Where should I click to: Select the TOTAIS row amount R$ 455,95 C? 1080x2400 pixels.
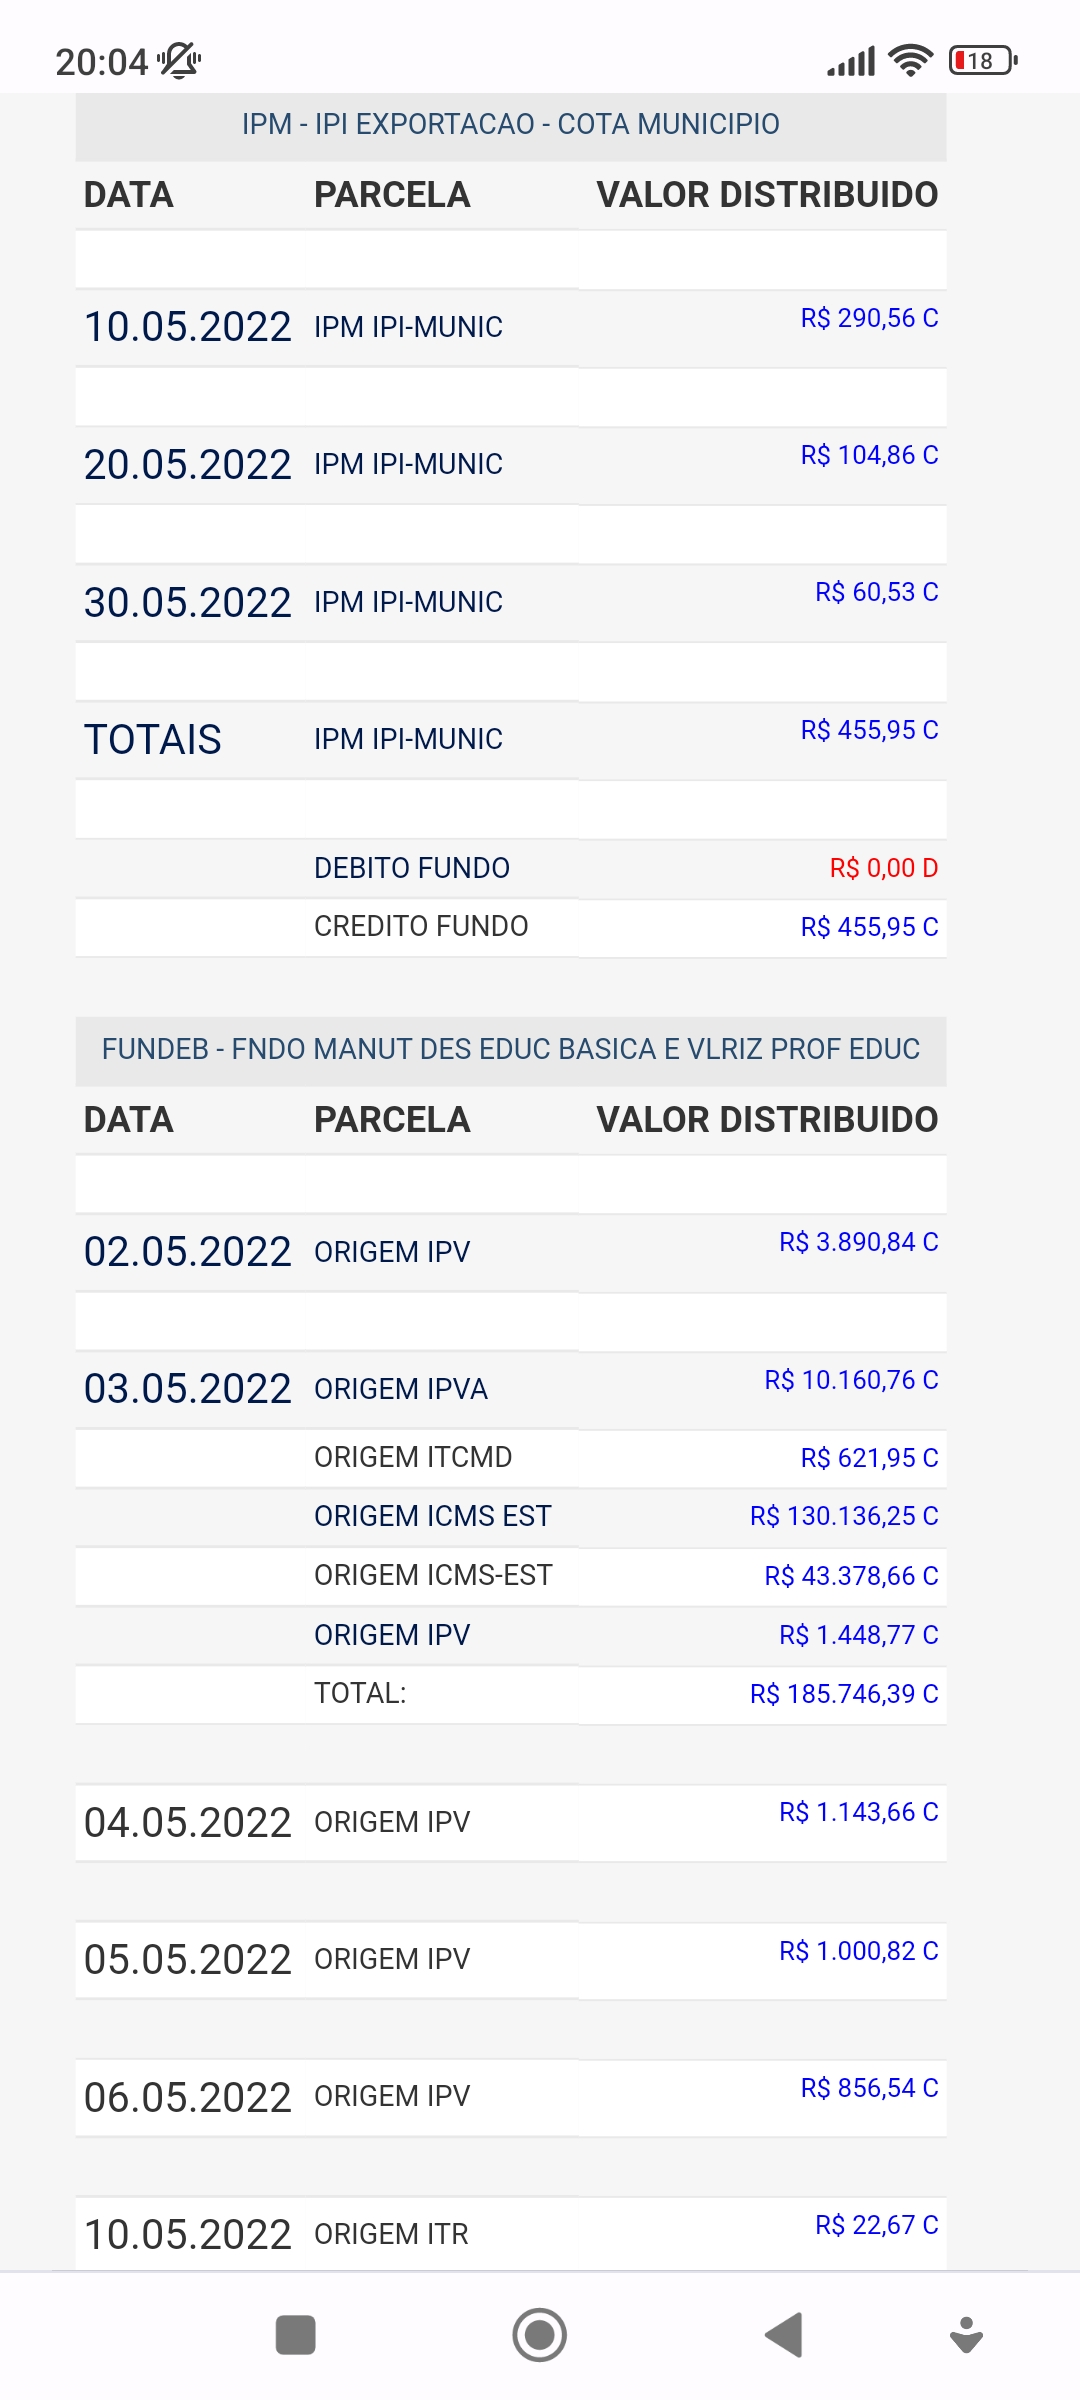point(869,730)
